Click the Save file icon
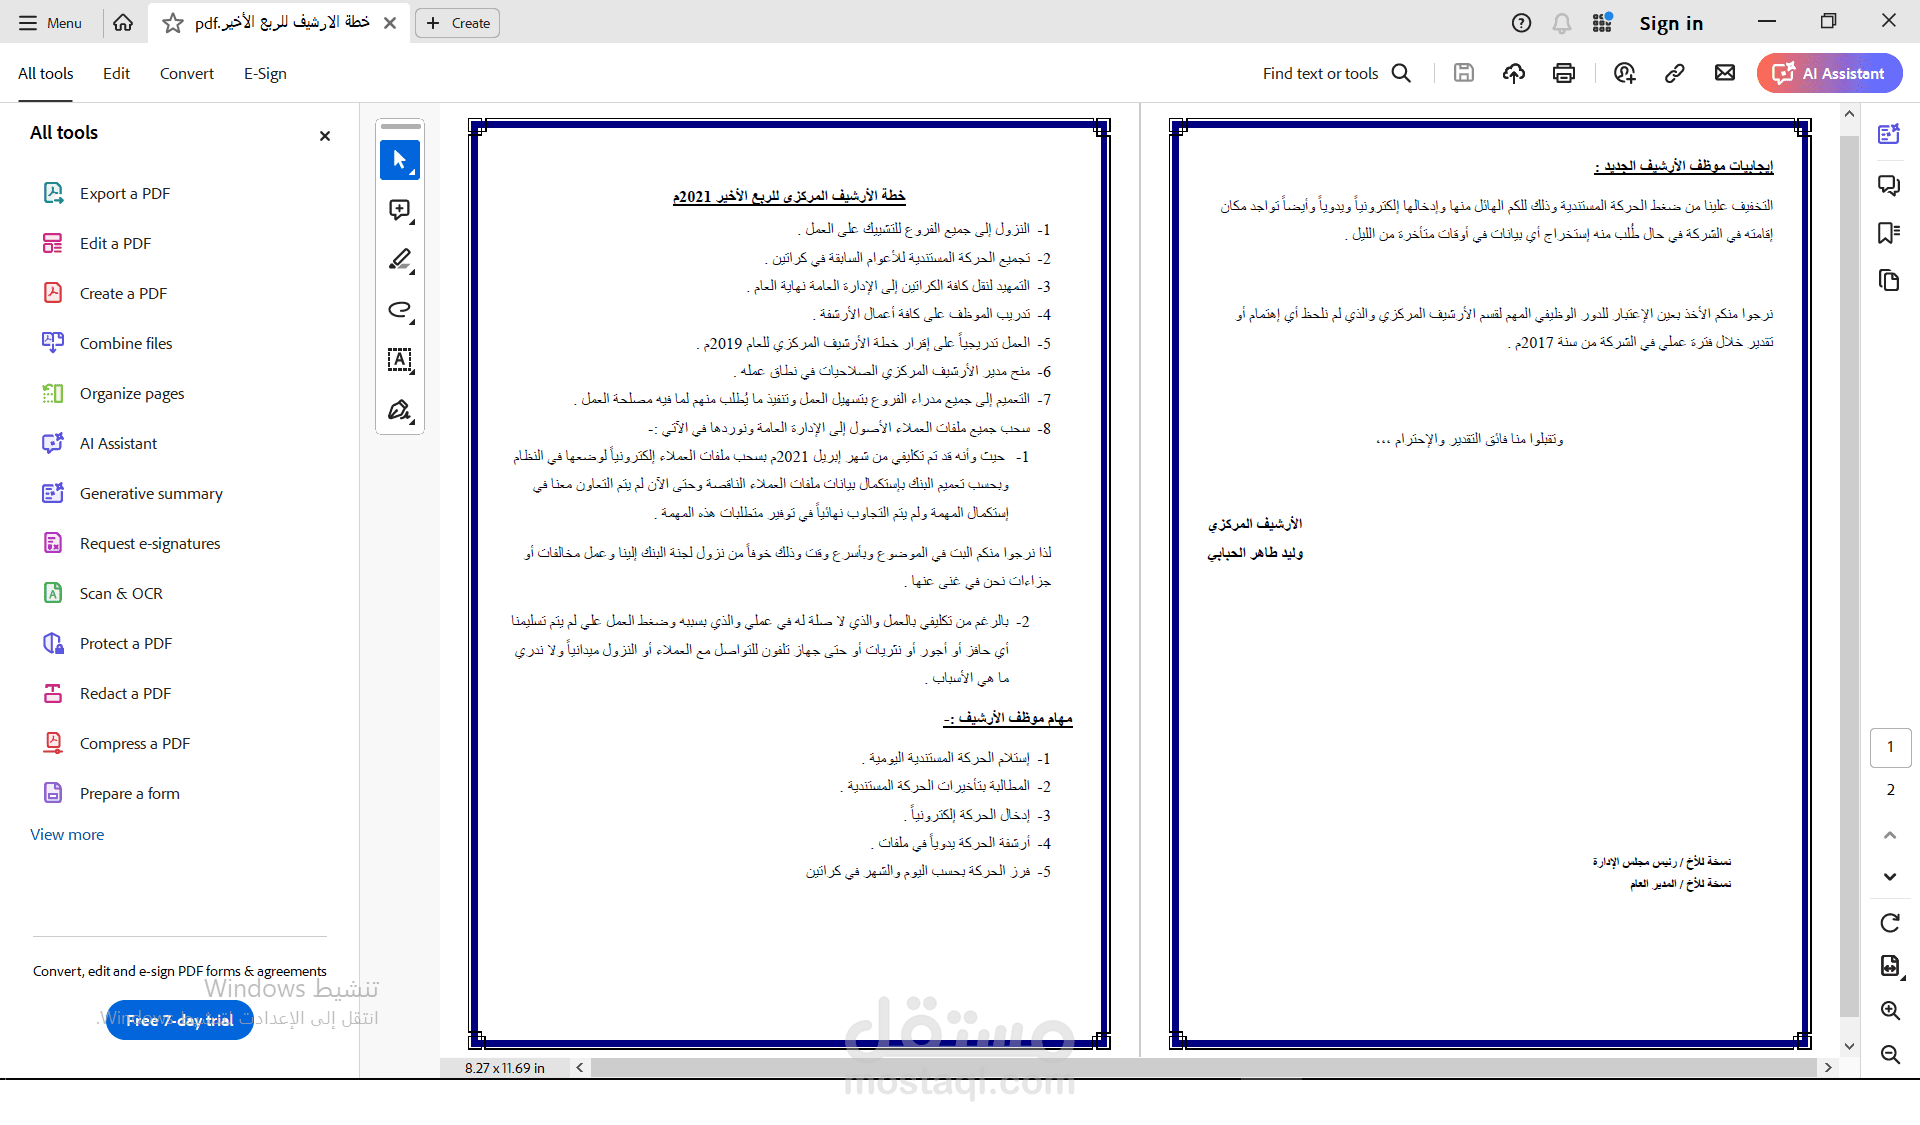The image size is (1920, 1125). [x=1464, y=73]
